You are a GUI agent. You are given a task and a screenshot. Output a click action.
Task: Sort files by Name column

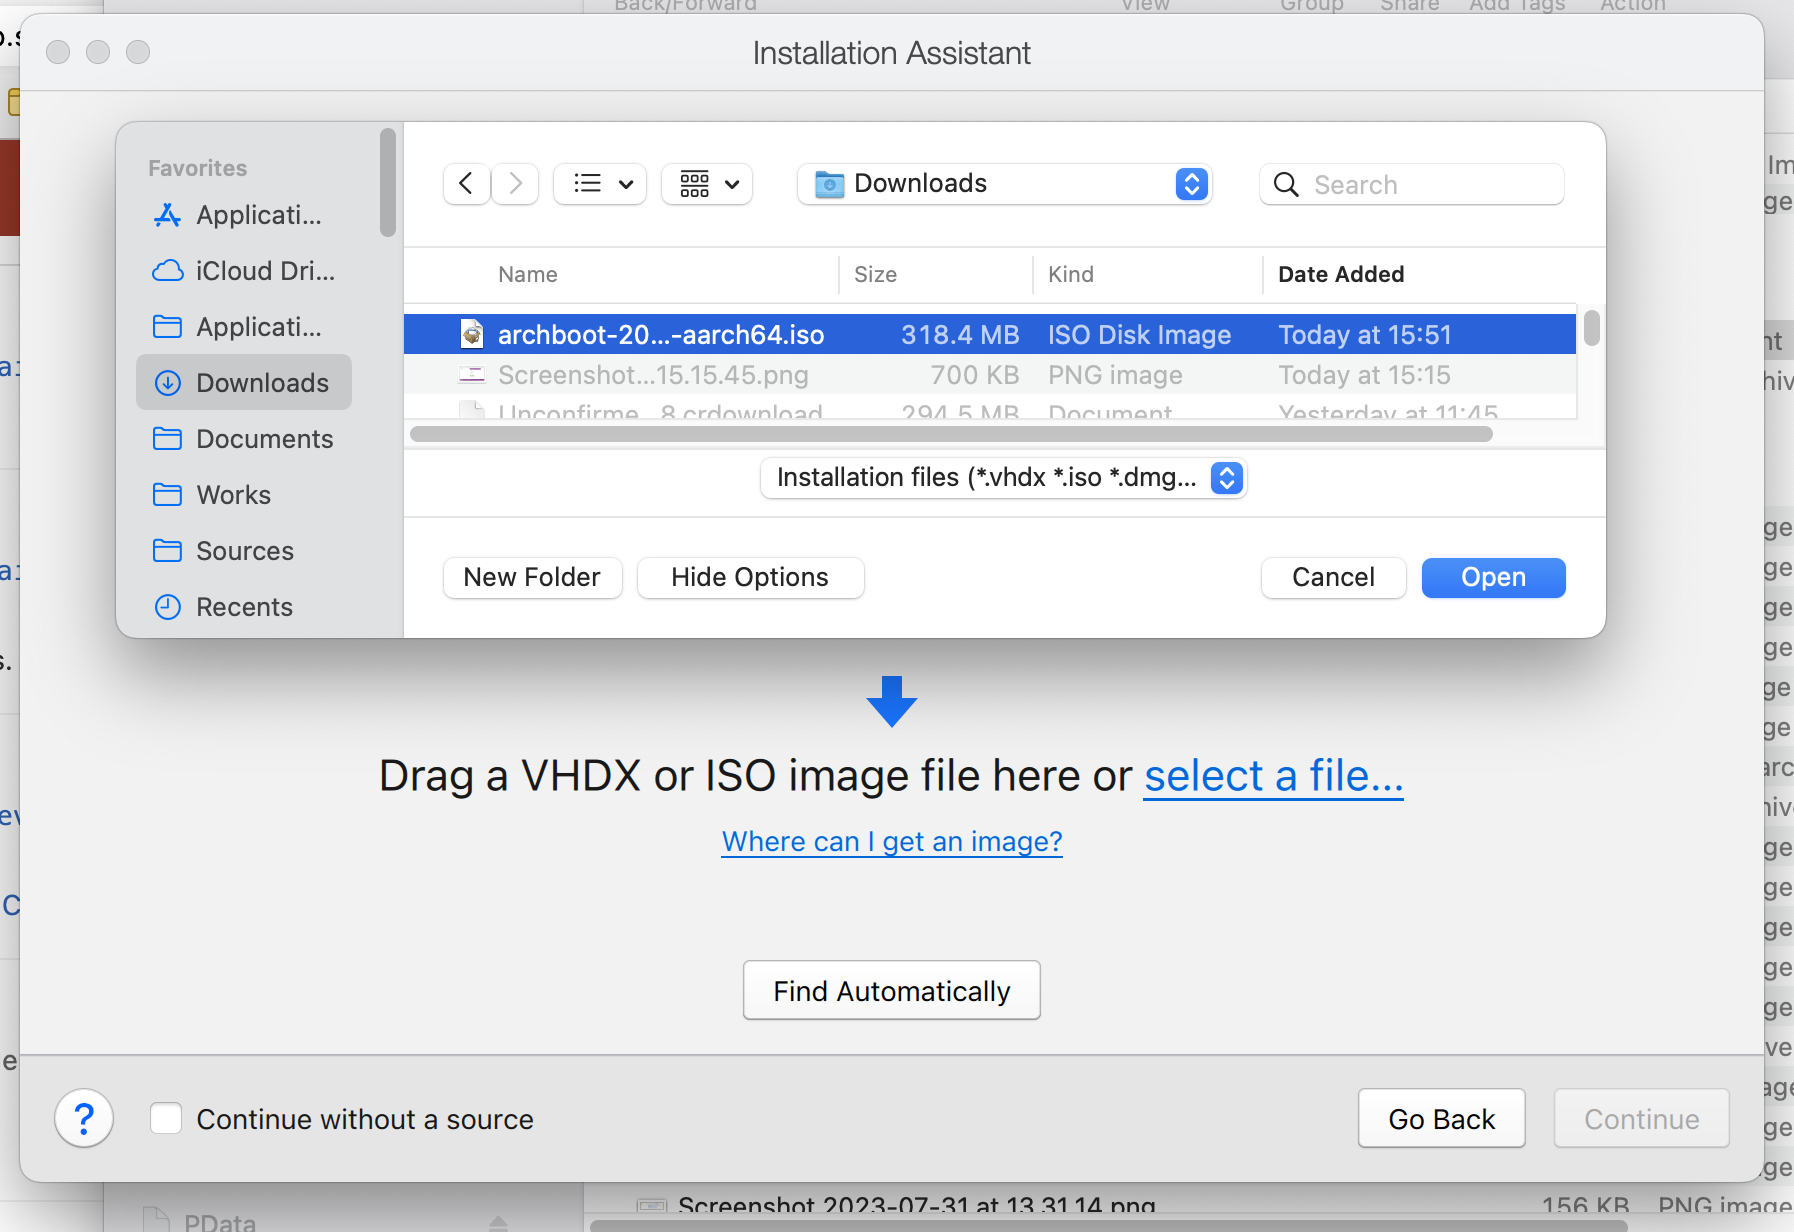pos(528,274)
